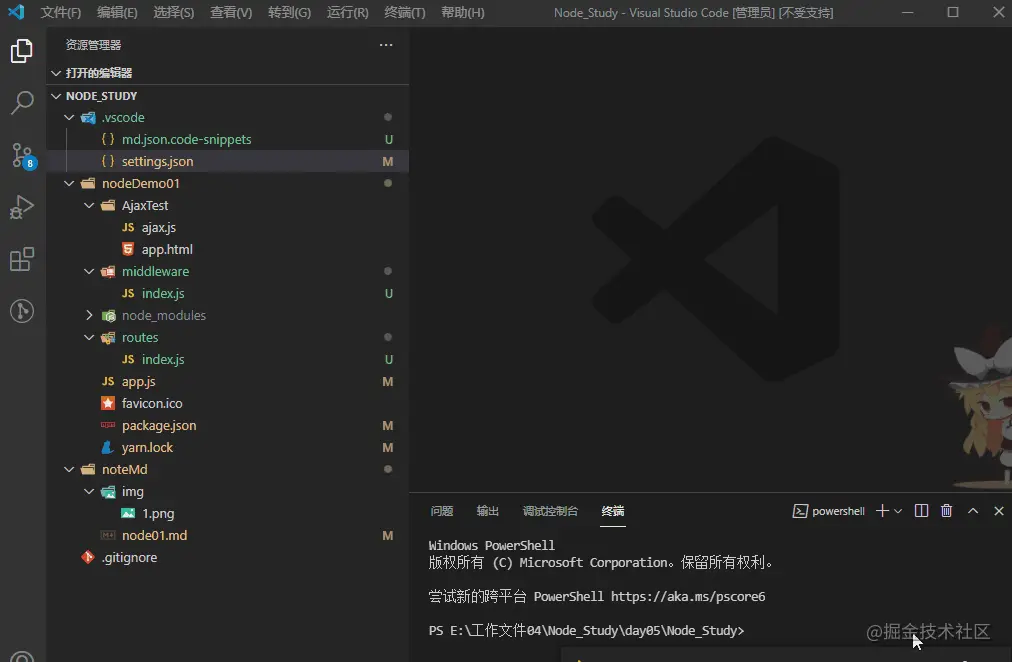Click the favicon.ico star icon
1012x662 pixels.
(x=108, y=403)
